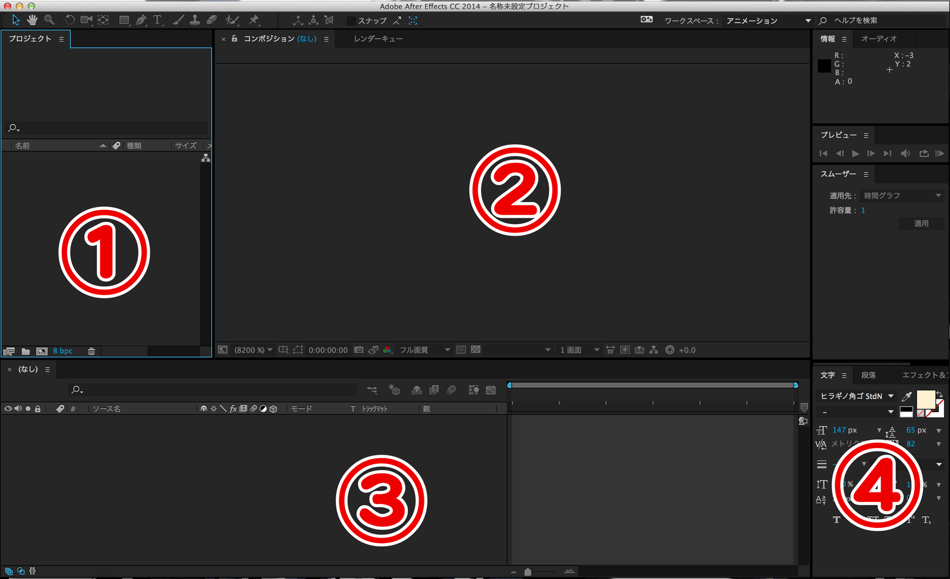Switch to the オーディオ tab

click(879, 39)
